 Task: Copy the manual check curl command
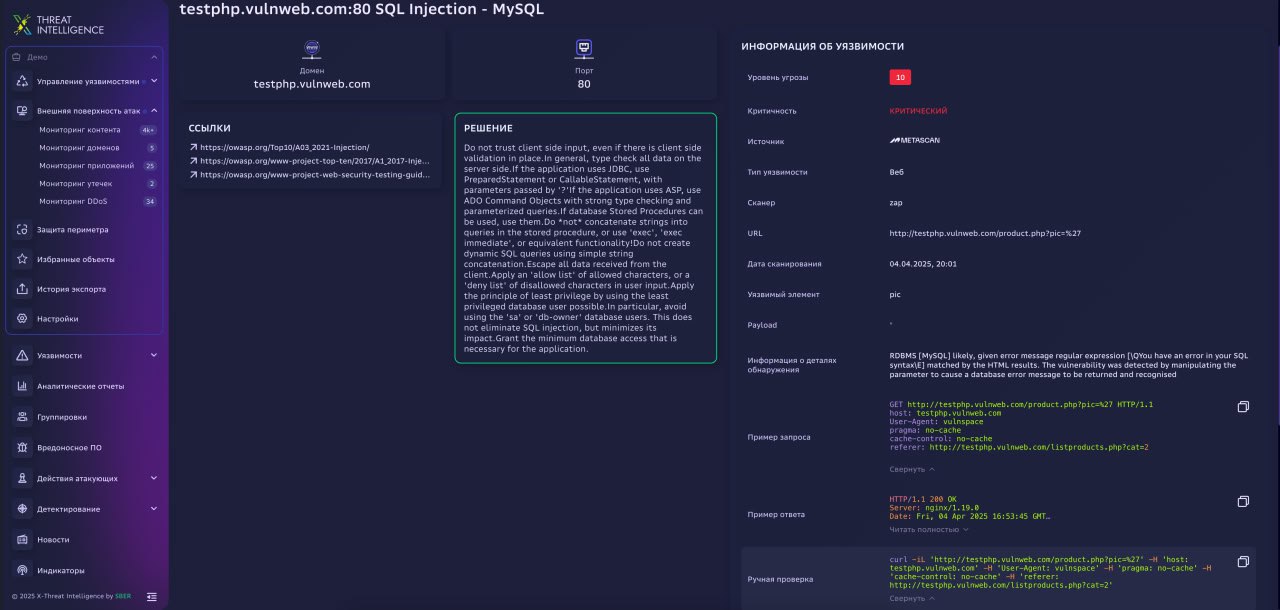tap(1243, 562)
